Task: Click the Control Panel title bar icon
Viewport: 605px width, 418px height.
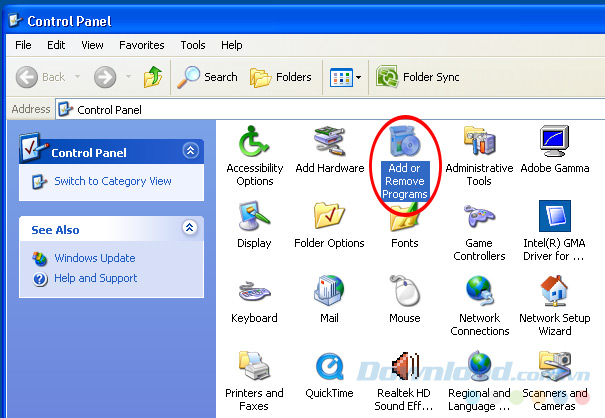Action: pyautogui.click(x=15, y=20)
